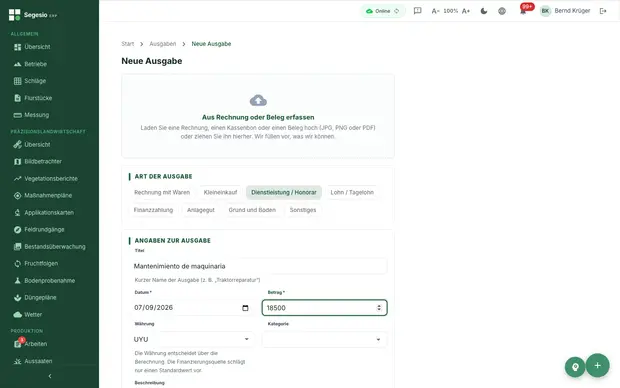Click the invoice upload drop zone text
The width and height of the screenshot is (620, 388).
tap(258, 132)
